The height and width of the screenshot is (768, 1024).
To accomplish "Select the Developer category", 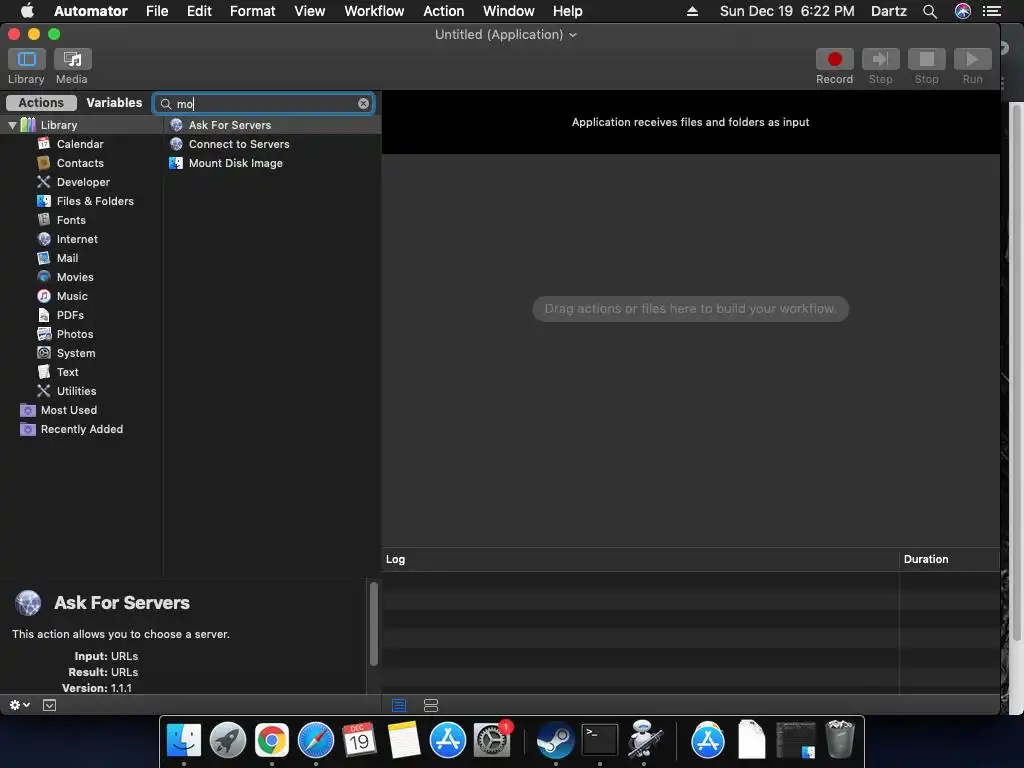I will 81,182.
